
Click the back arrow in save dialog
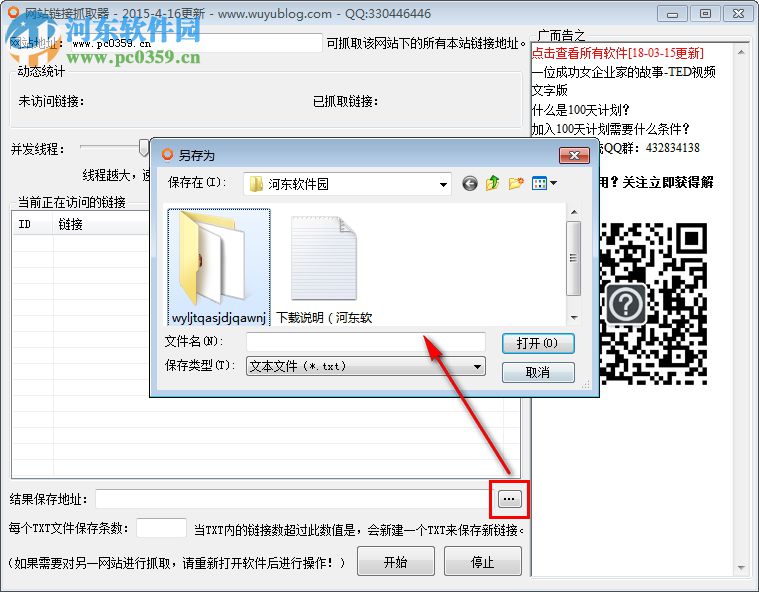[x=470, y=183]
